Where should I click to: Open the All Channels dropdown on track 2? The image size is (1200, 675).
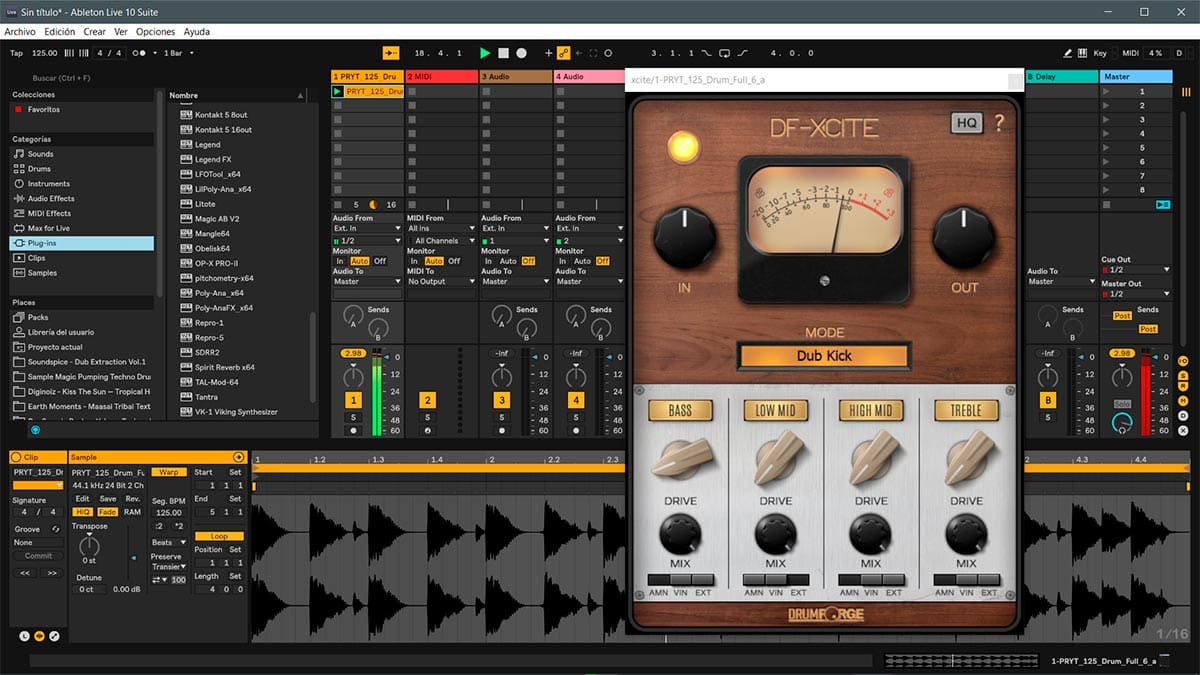point(441,240)
